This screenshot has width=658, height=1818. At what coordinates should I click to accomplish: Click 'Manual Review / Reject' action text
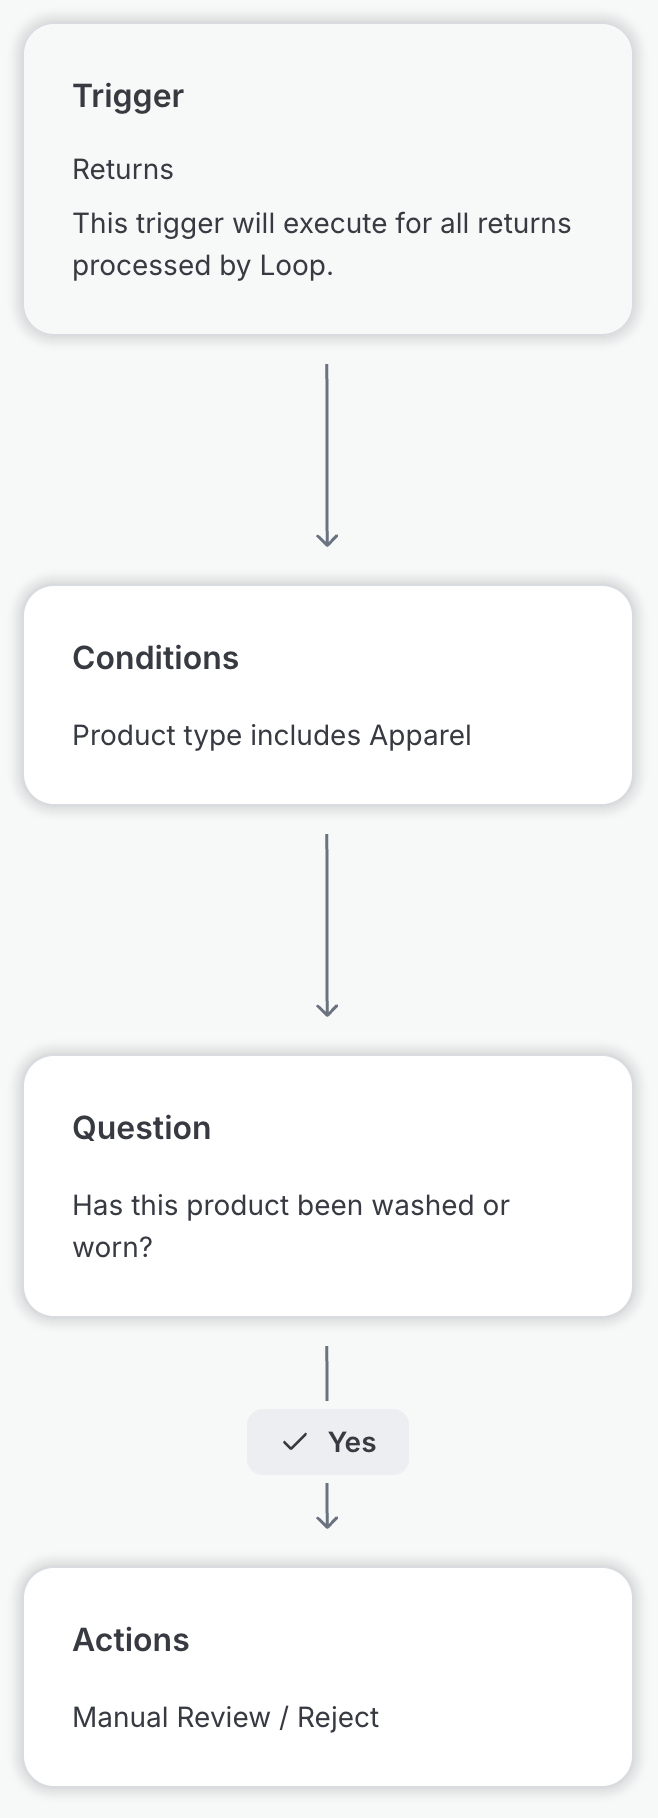coord(225,1717)
